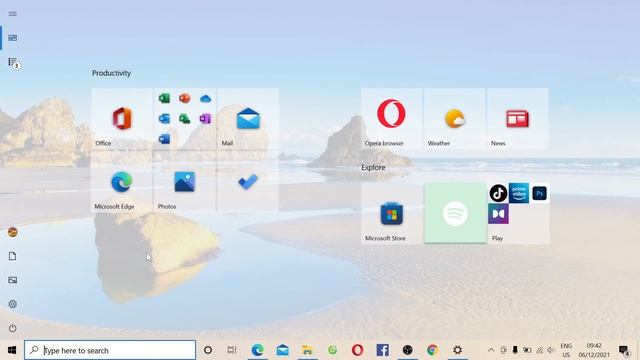Open the Office tile

click(122, 119)
